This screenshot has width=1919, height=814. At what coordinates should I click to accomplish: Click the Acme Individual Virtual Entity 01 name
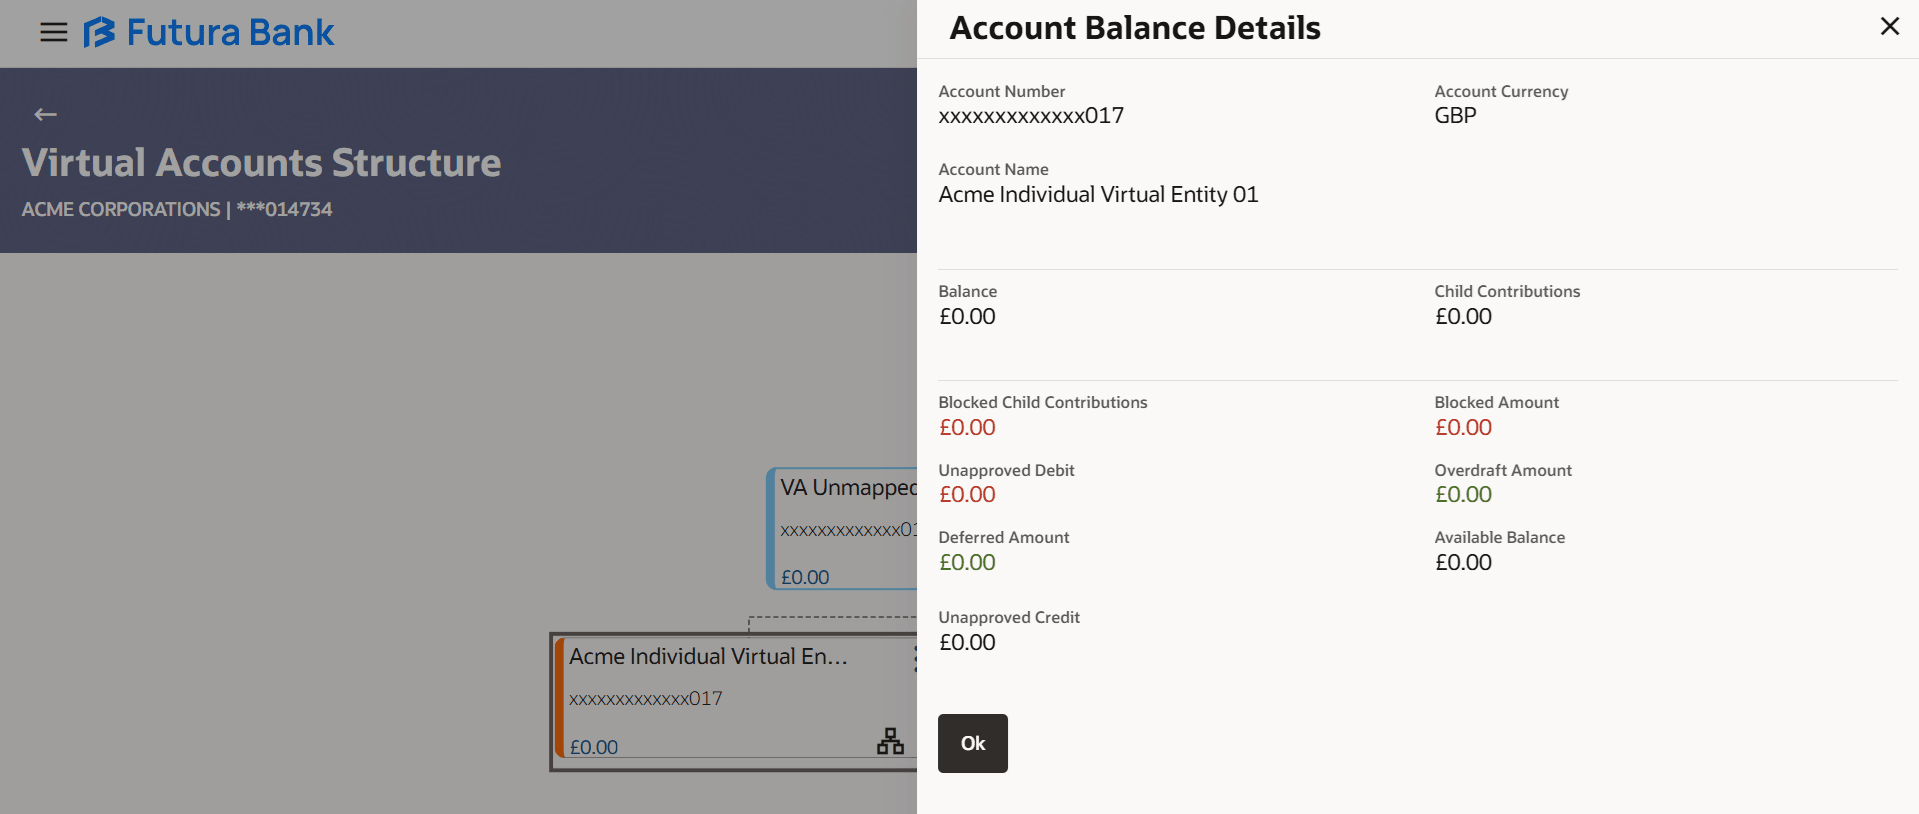1098,195
